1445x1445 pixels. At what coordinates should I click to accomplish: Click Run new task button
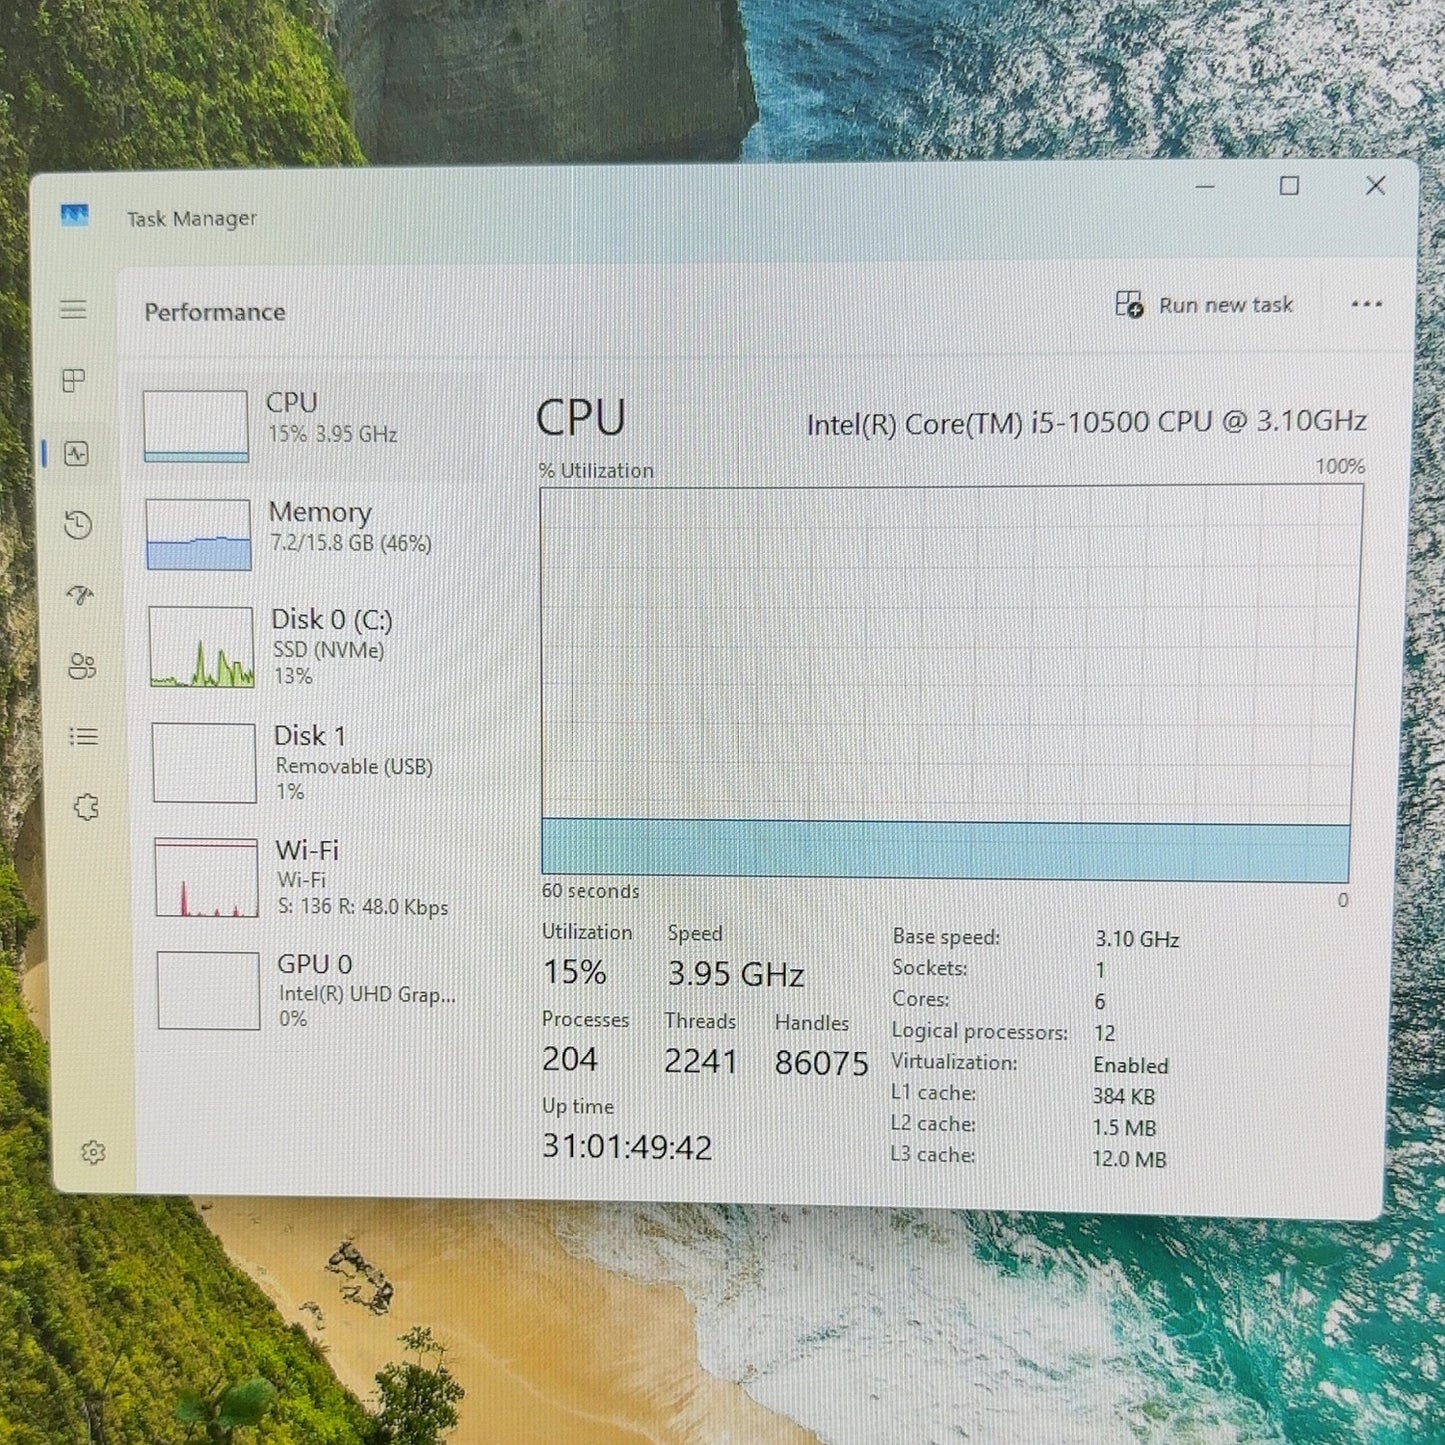click(x=1204, y=305)
